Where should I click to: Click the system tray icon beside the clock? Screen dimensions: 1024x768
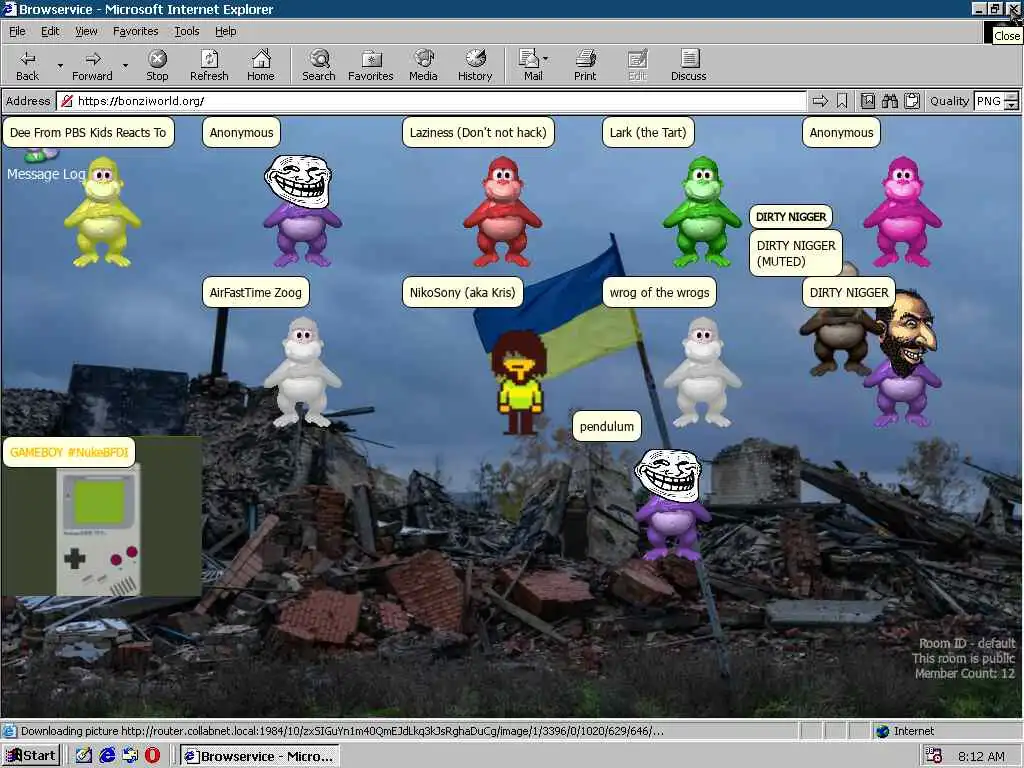(x=933, y=756)
